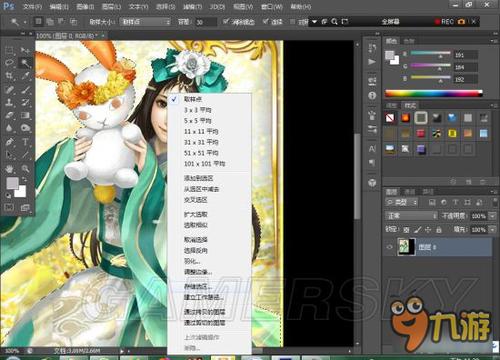
Task: Open the recorder dropdown arrow
Action: click(314, 22)
